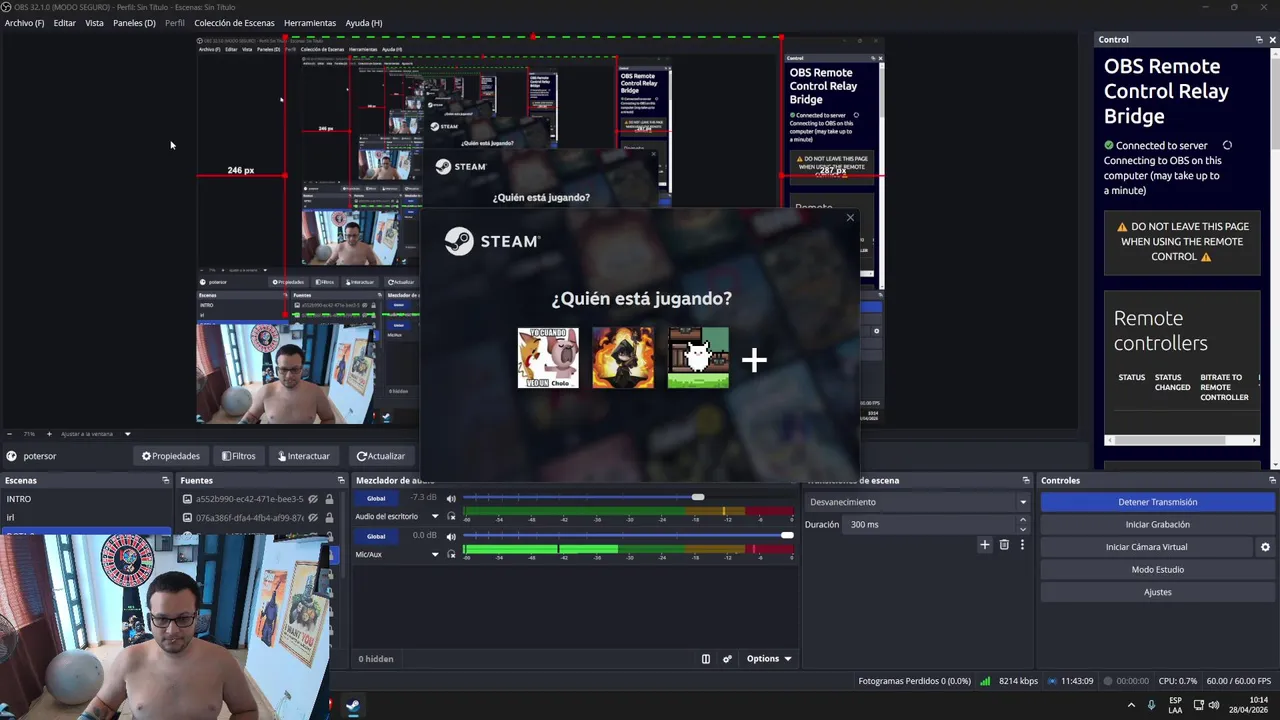Add a new Steam profile plus icon
Image resolution: width=1280 pixels, height=720 pixels.
point(754,360)
